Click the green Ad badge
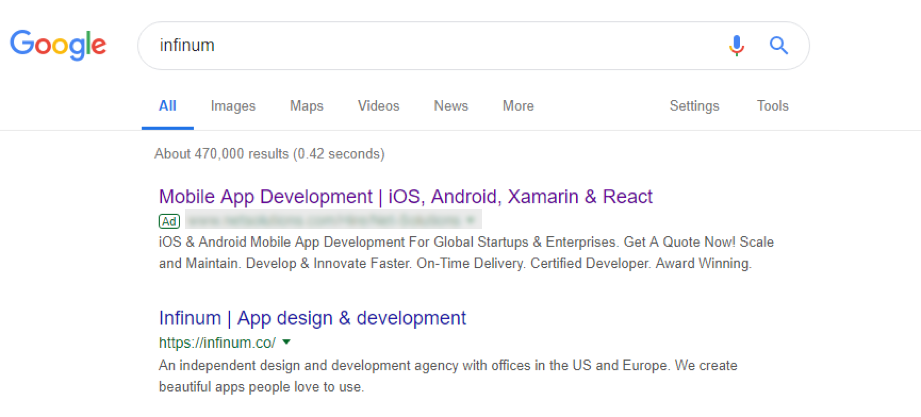Image resolution: width=921 pixels, height=417 pixels. tap(169, 220)
